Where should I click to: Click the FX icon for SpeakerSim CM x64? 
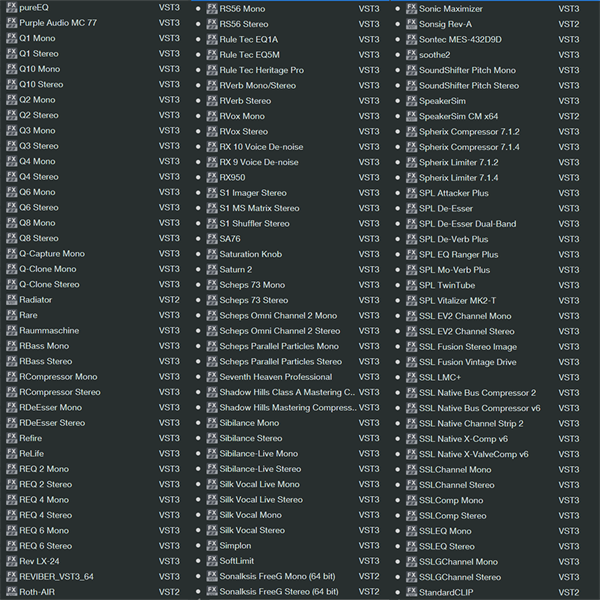pyautogui.click(x=411, y=116)
